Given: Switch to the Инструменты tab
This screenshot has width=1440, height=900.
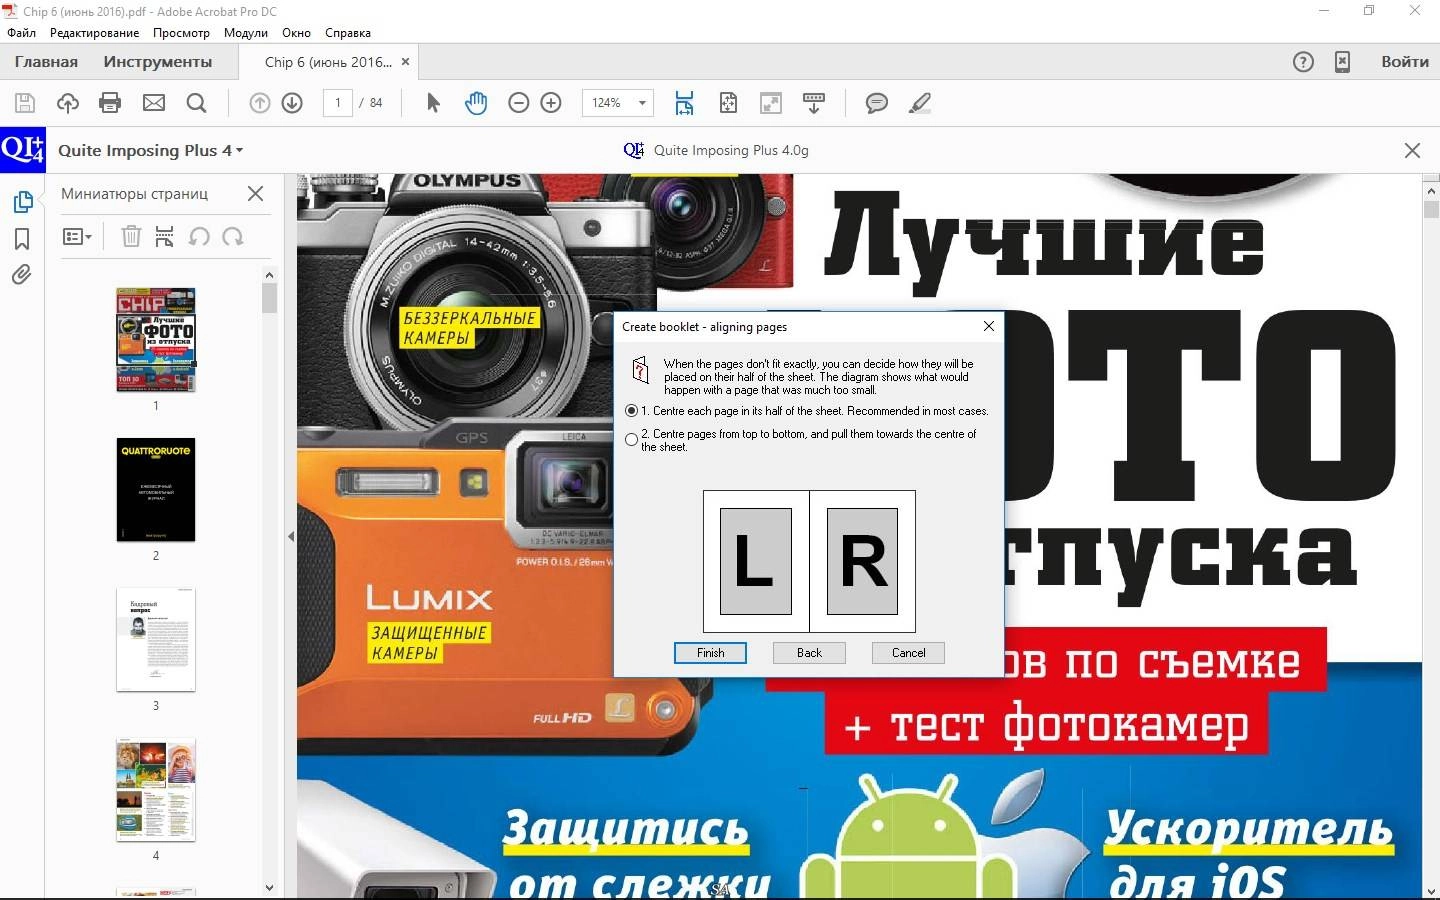Looking at the screenshot, I should tap(158, 62).
